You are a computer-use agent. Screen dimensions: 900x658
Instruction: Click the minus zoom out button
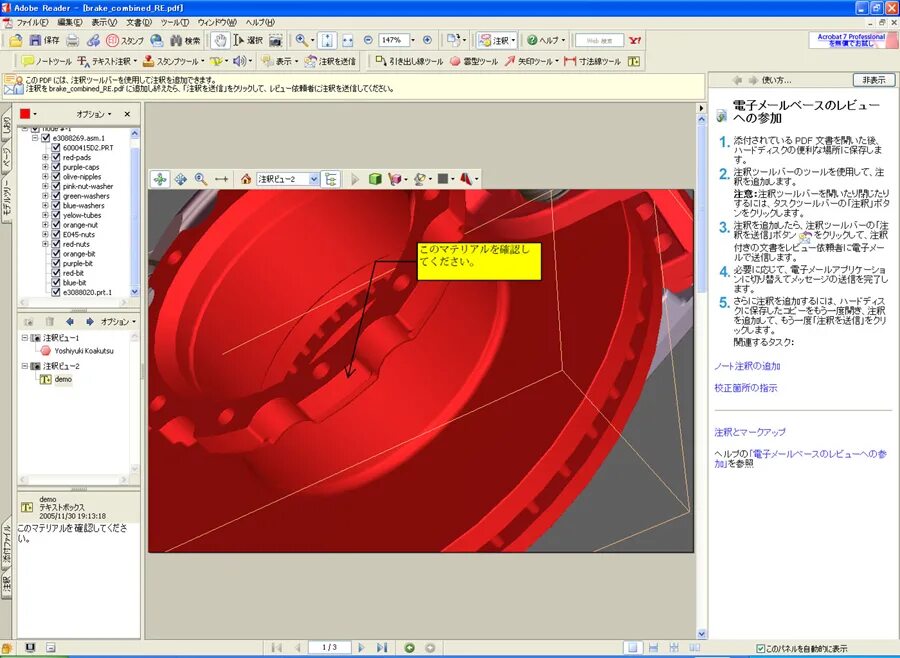click(x=368, y=40)
